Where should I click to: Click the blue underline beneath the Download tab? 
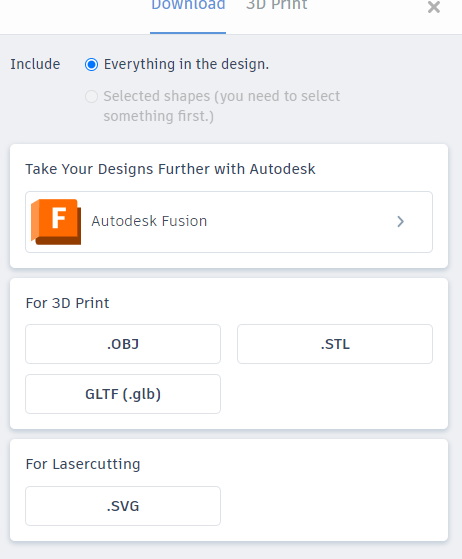(x=188, y=33)
